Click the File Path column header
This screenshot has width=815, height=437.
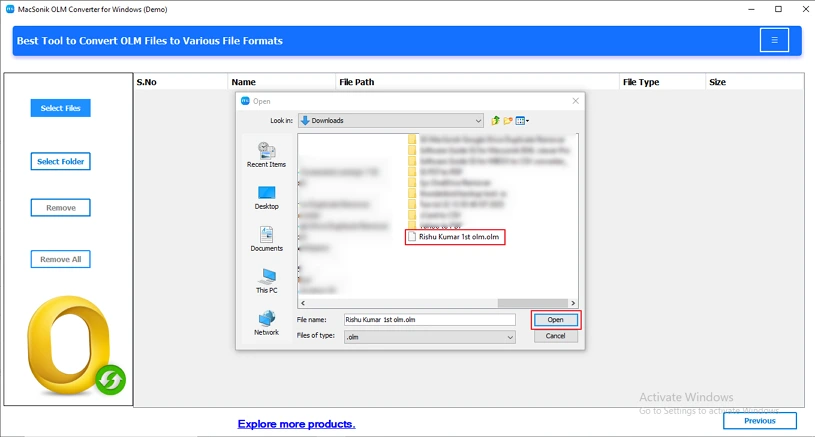tap(477, 82)
